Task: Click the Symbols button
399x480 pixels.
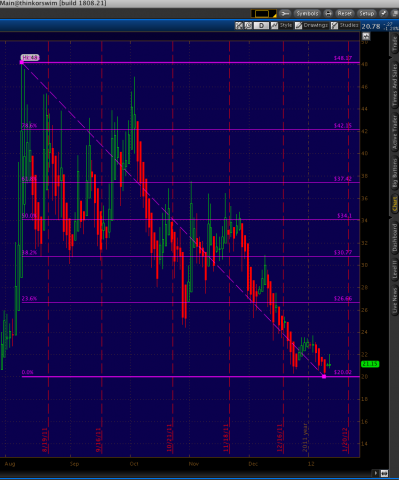Action: (307, 13)
